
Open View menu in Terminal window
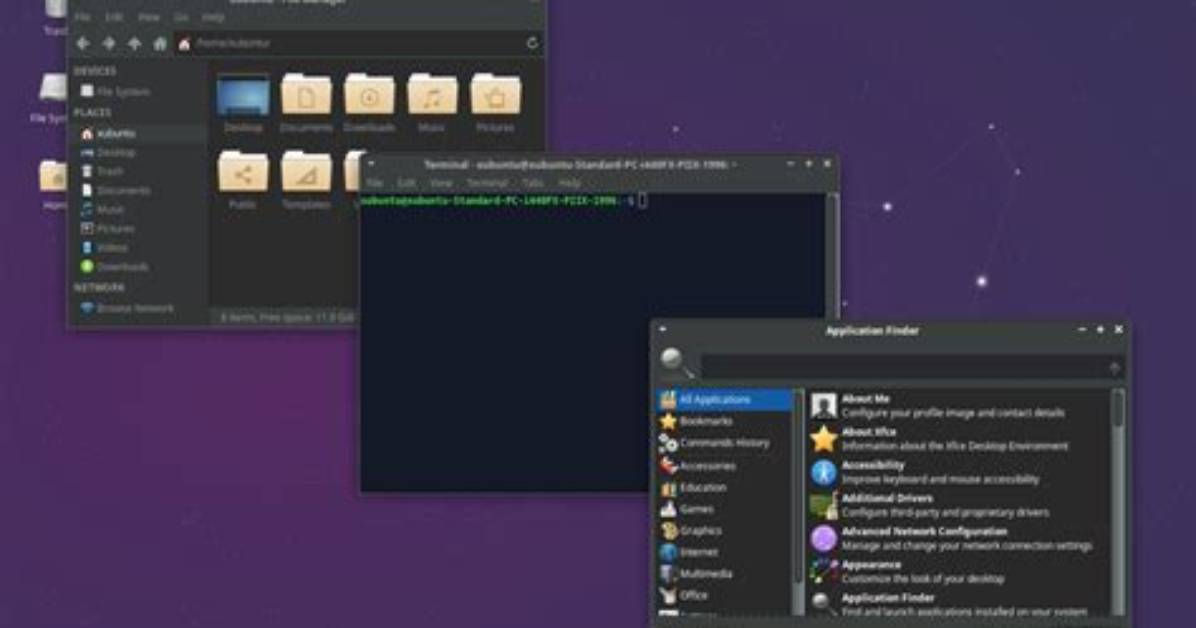pos(441,183)
